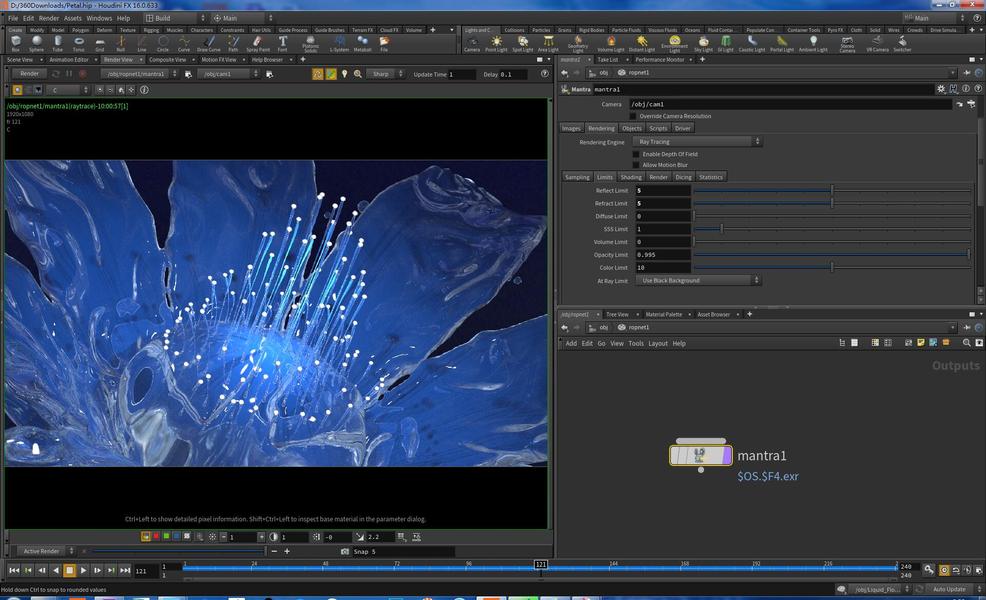Add a Sky Light from shelf

tap(703, 43)
